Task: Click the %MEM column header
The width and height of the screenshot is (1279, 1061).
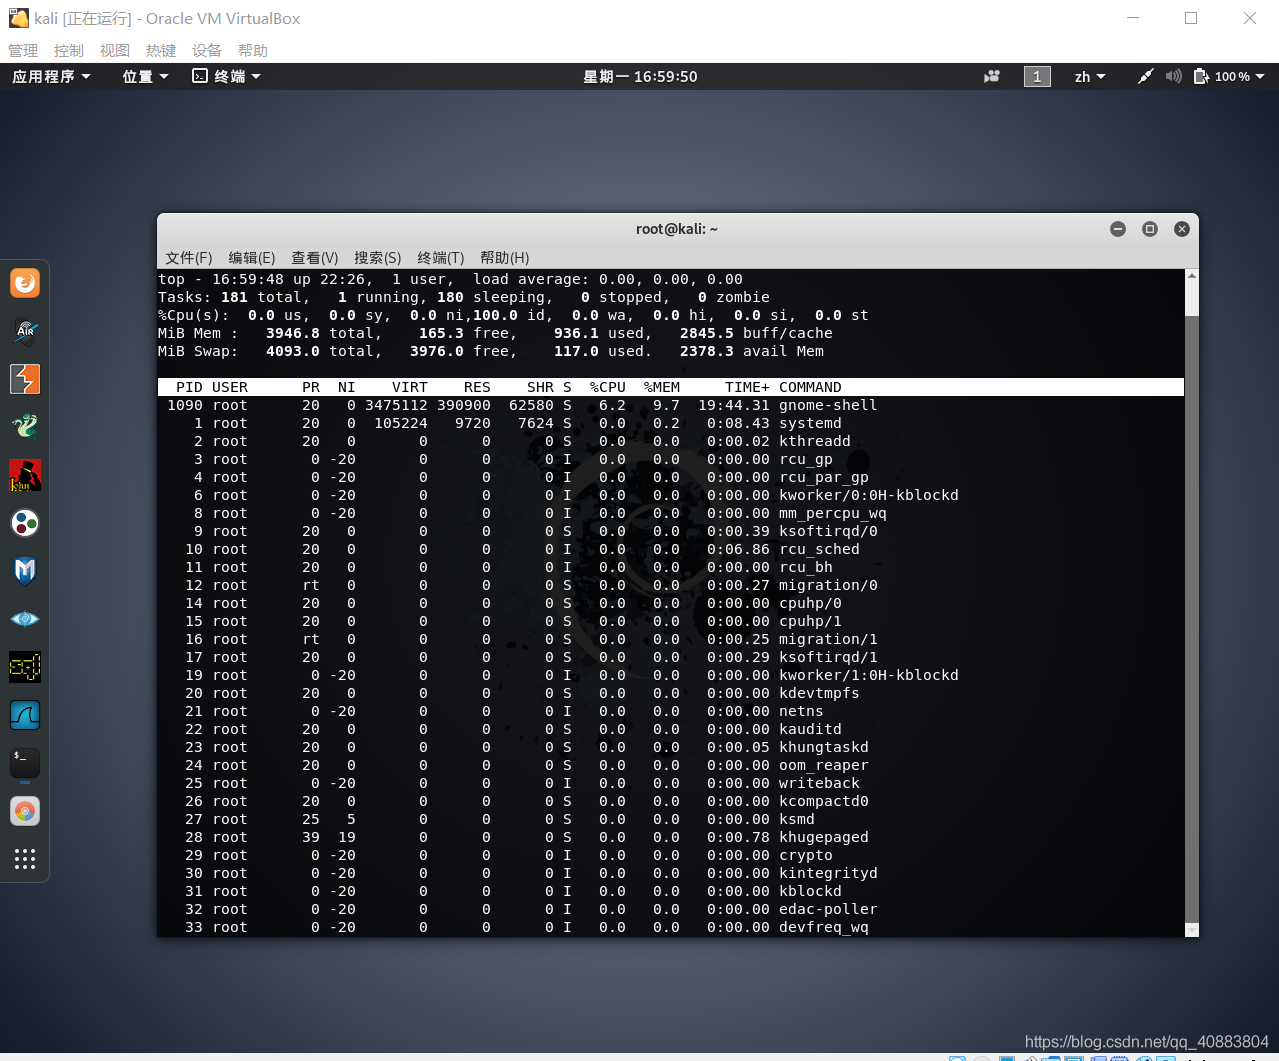Action: [x=662, y=387]
